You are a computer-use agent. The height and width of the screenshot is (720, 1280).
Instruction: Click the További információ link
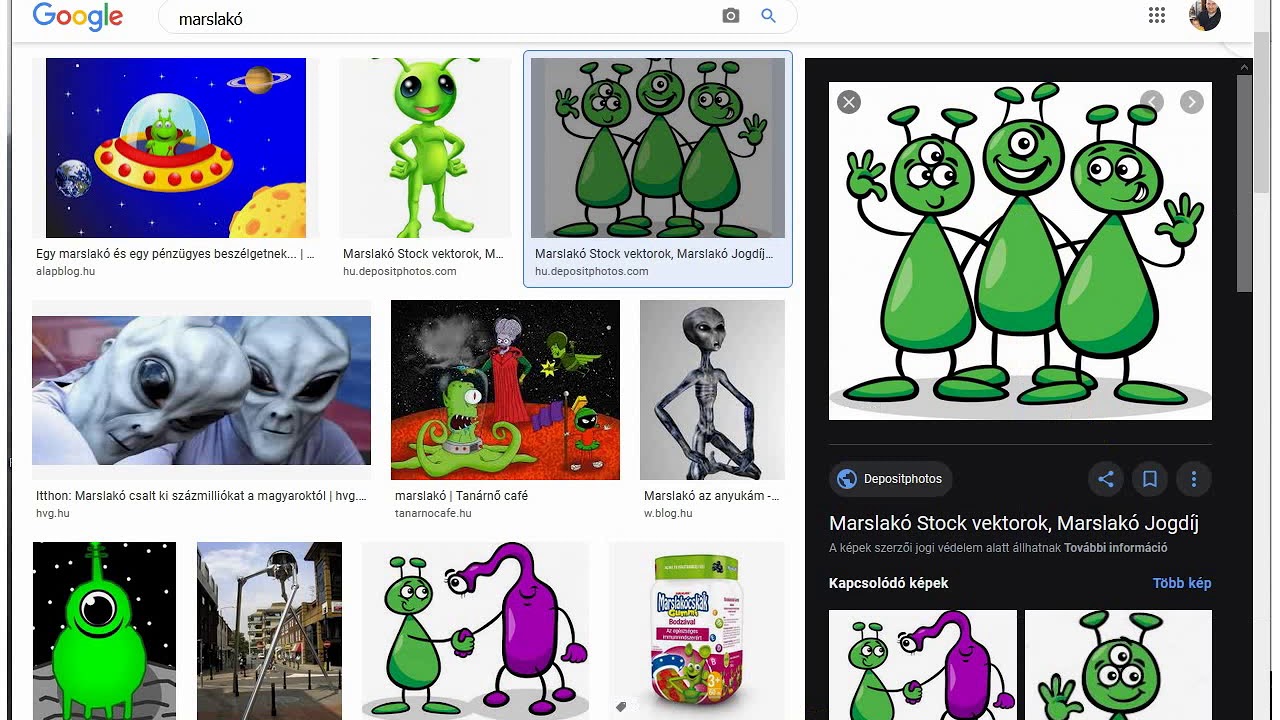tap(1115, 548)
